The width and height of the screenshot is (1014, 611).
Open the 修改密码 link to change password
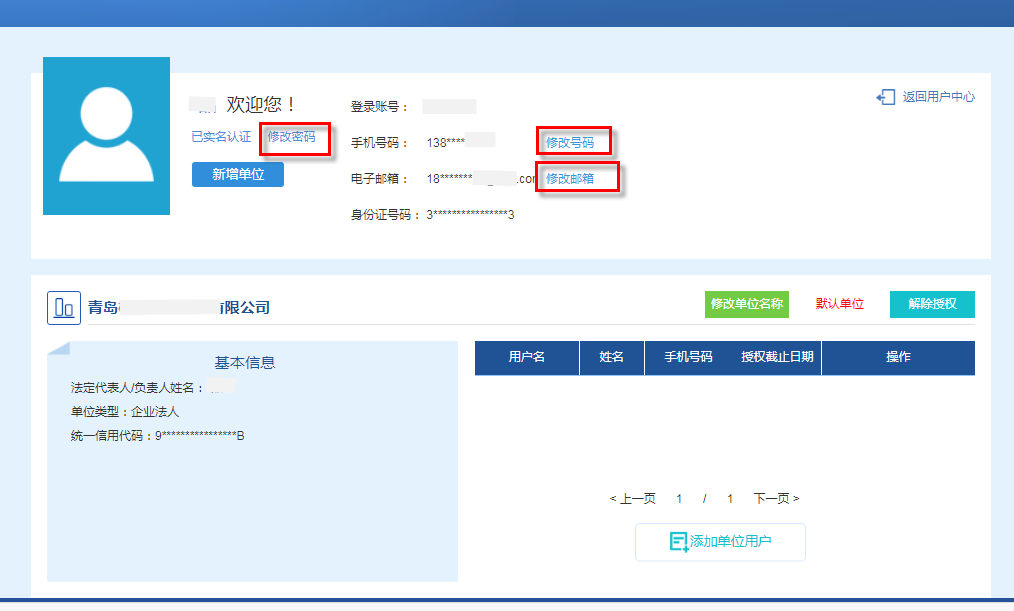293,138
